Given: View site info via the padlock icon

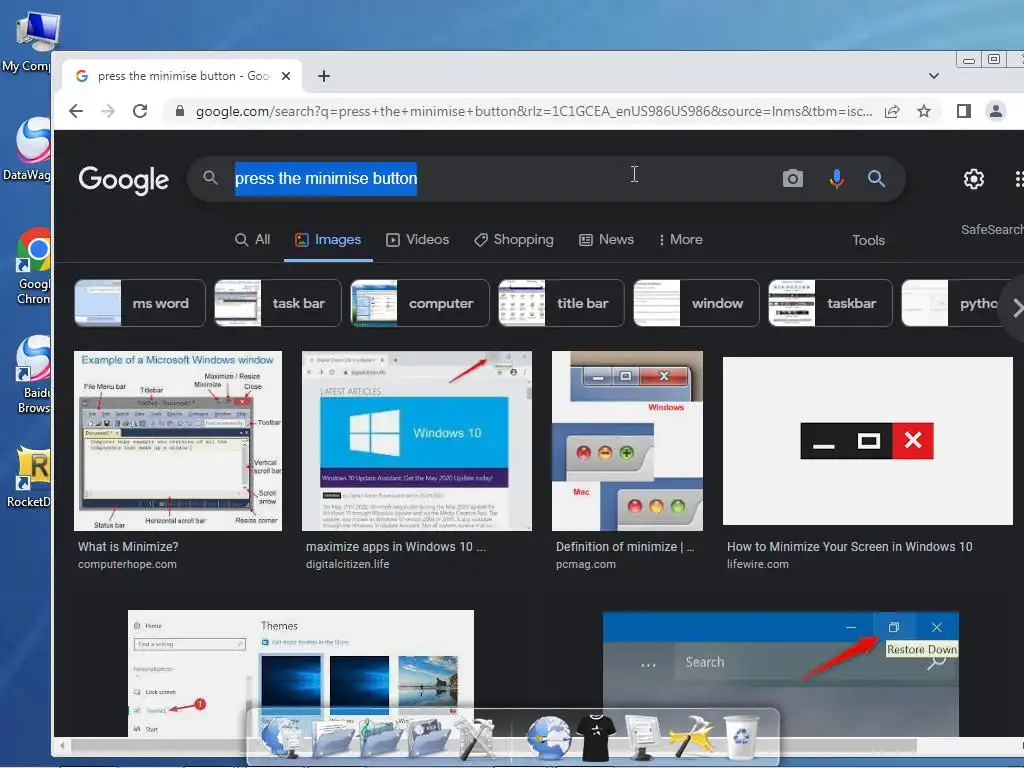Looking at the screenshot, I should tap(180, 111).
